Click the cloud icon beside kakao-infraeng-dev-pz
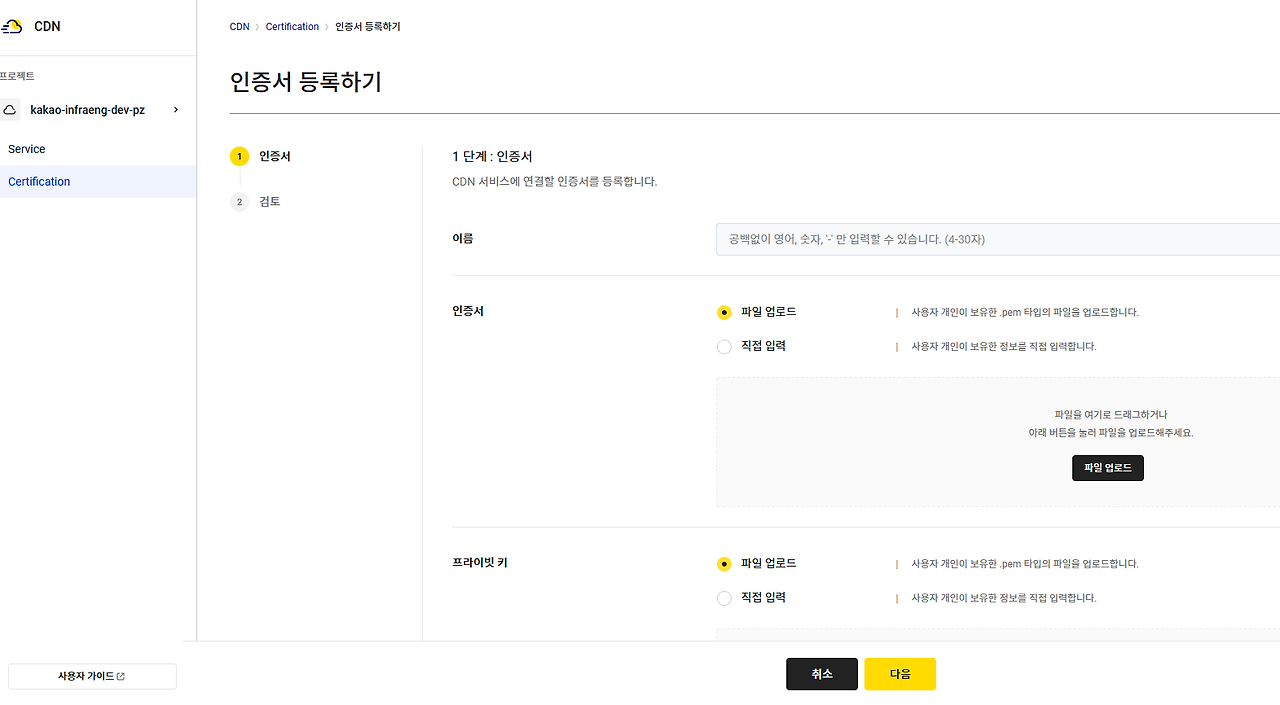This screenshot has height=705, width=1280. [10, 109]
